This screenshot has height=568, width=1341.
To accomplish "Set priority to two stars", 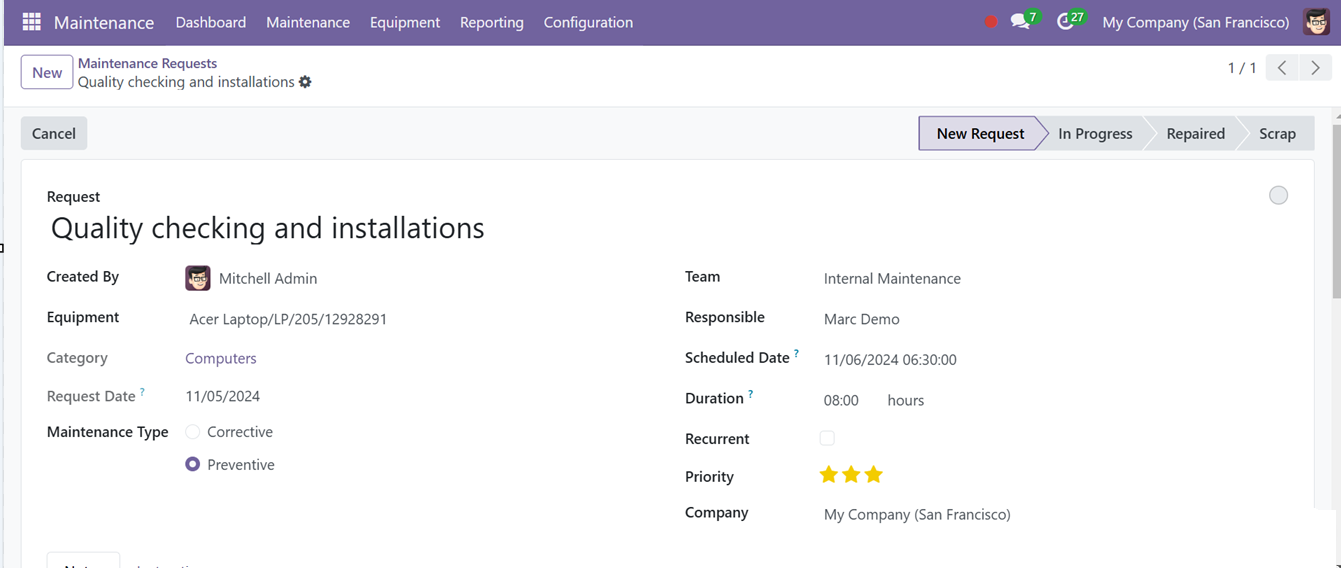I will pos(851,475).
